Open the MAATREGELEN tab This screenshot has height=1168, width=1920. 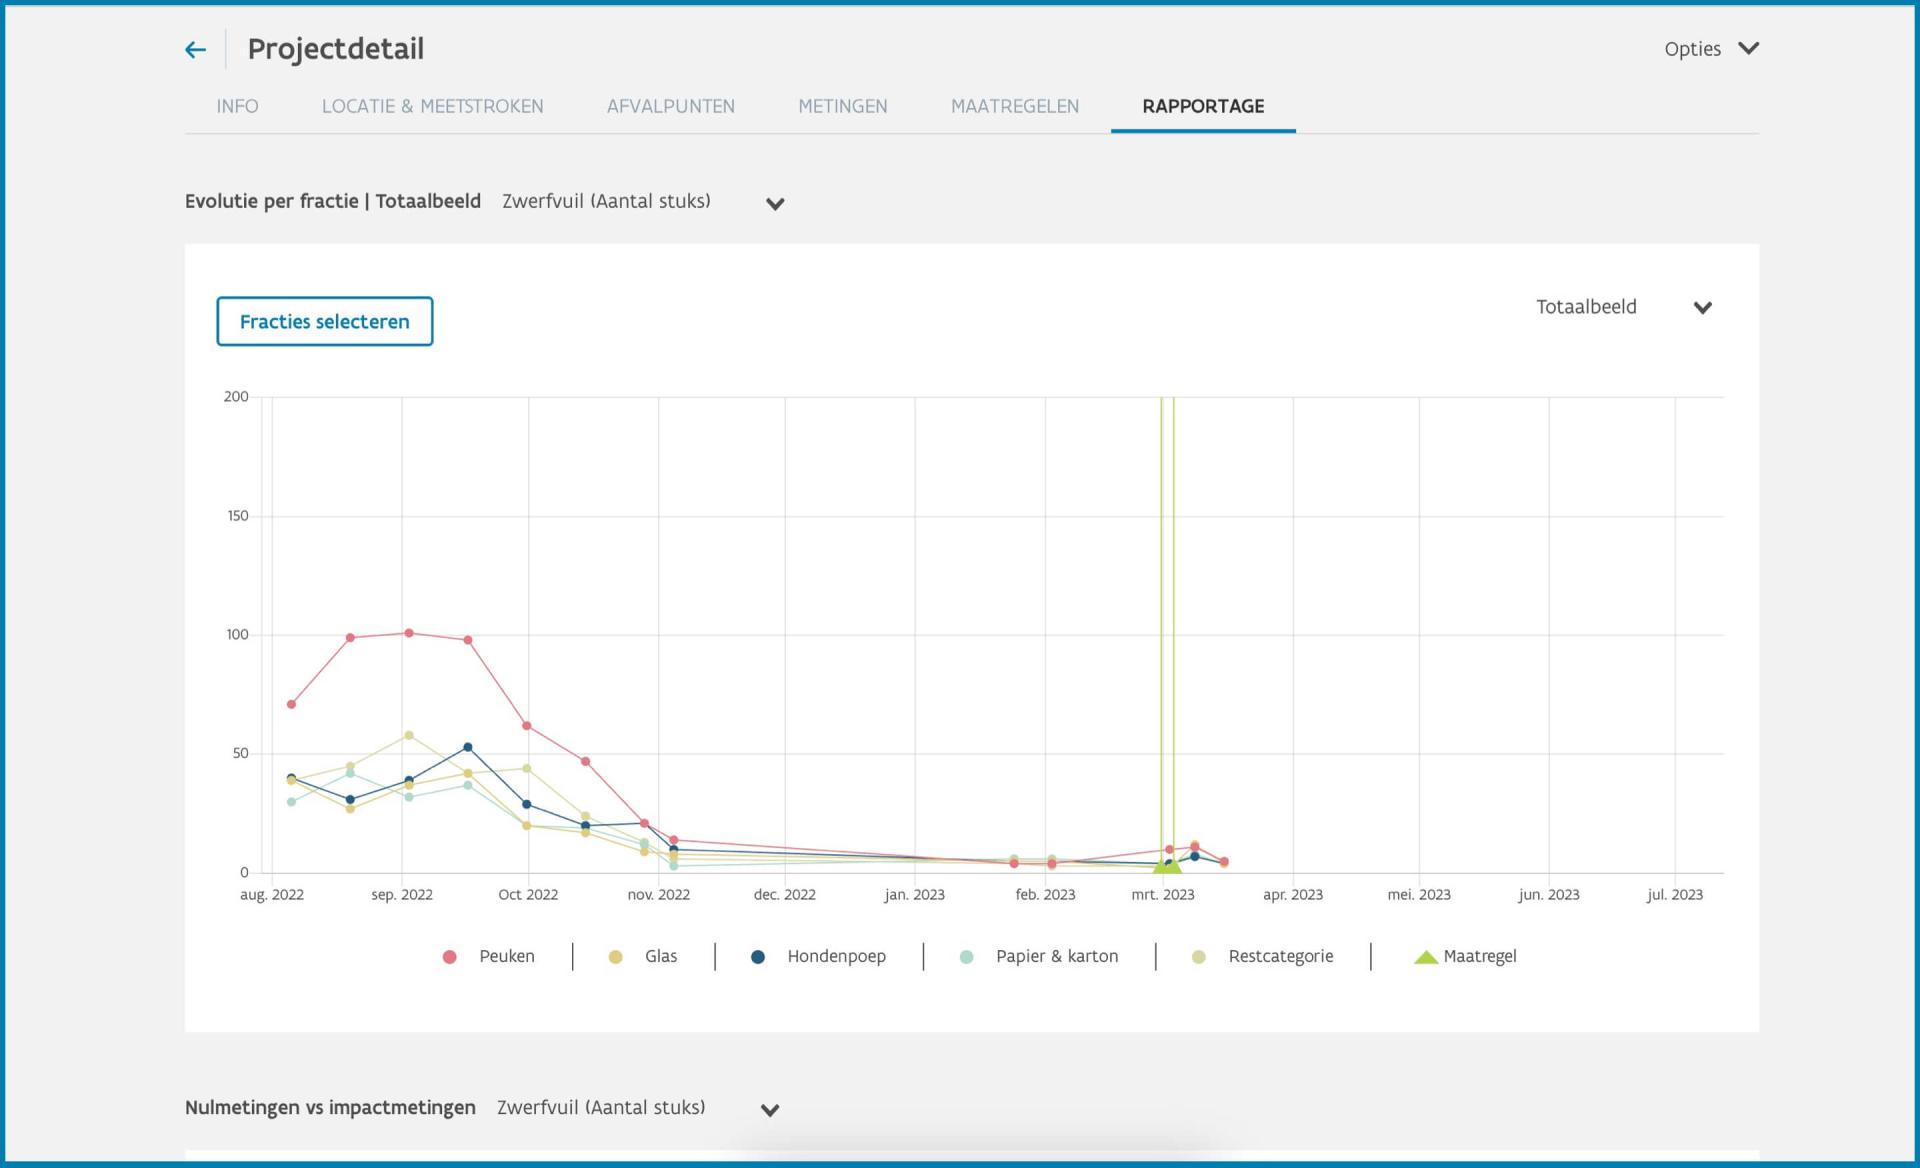pyautogui.click(x=1014, y=106)
